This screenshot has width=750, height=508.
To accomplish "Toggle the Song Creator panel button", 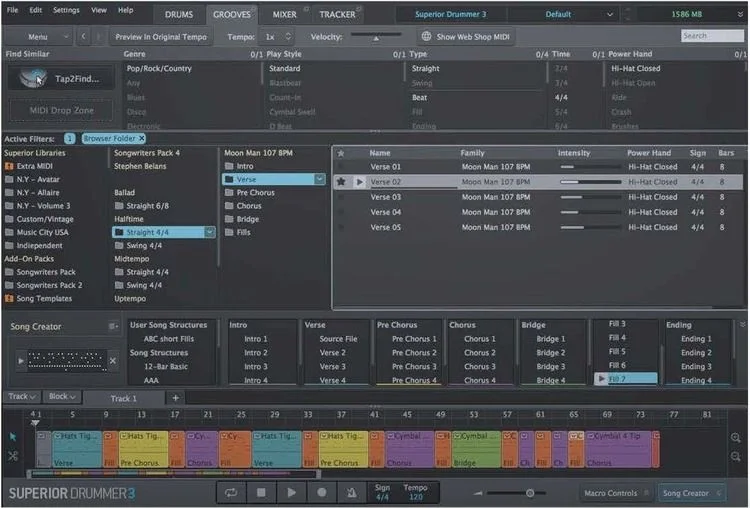I will (x=691, y=493).
